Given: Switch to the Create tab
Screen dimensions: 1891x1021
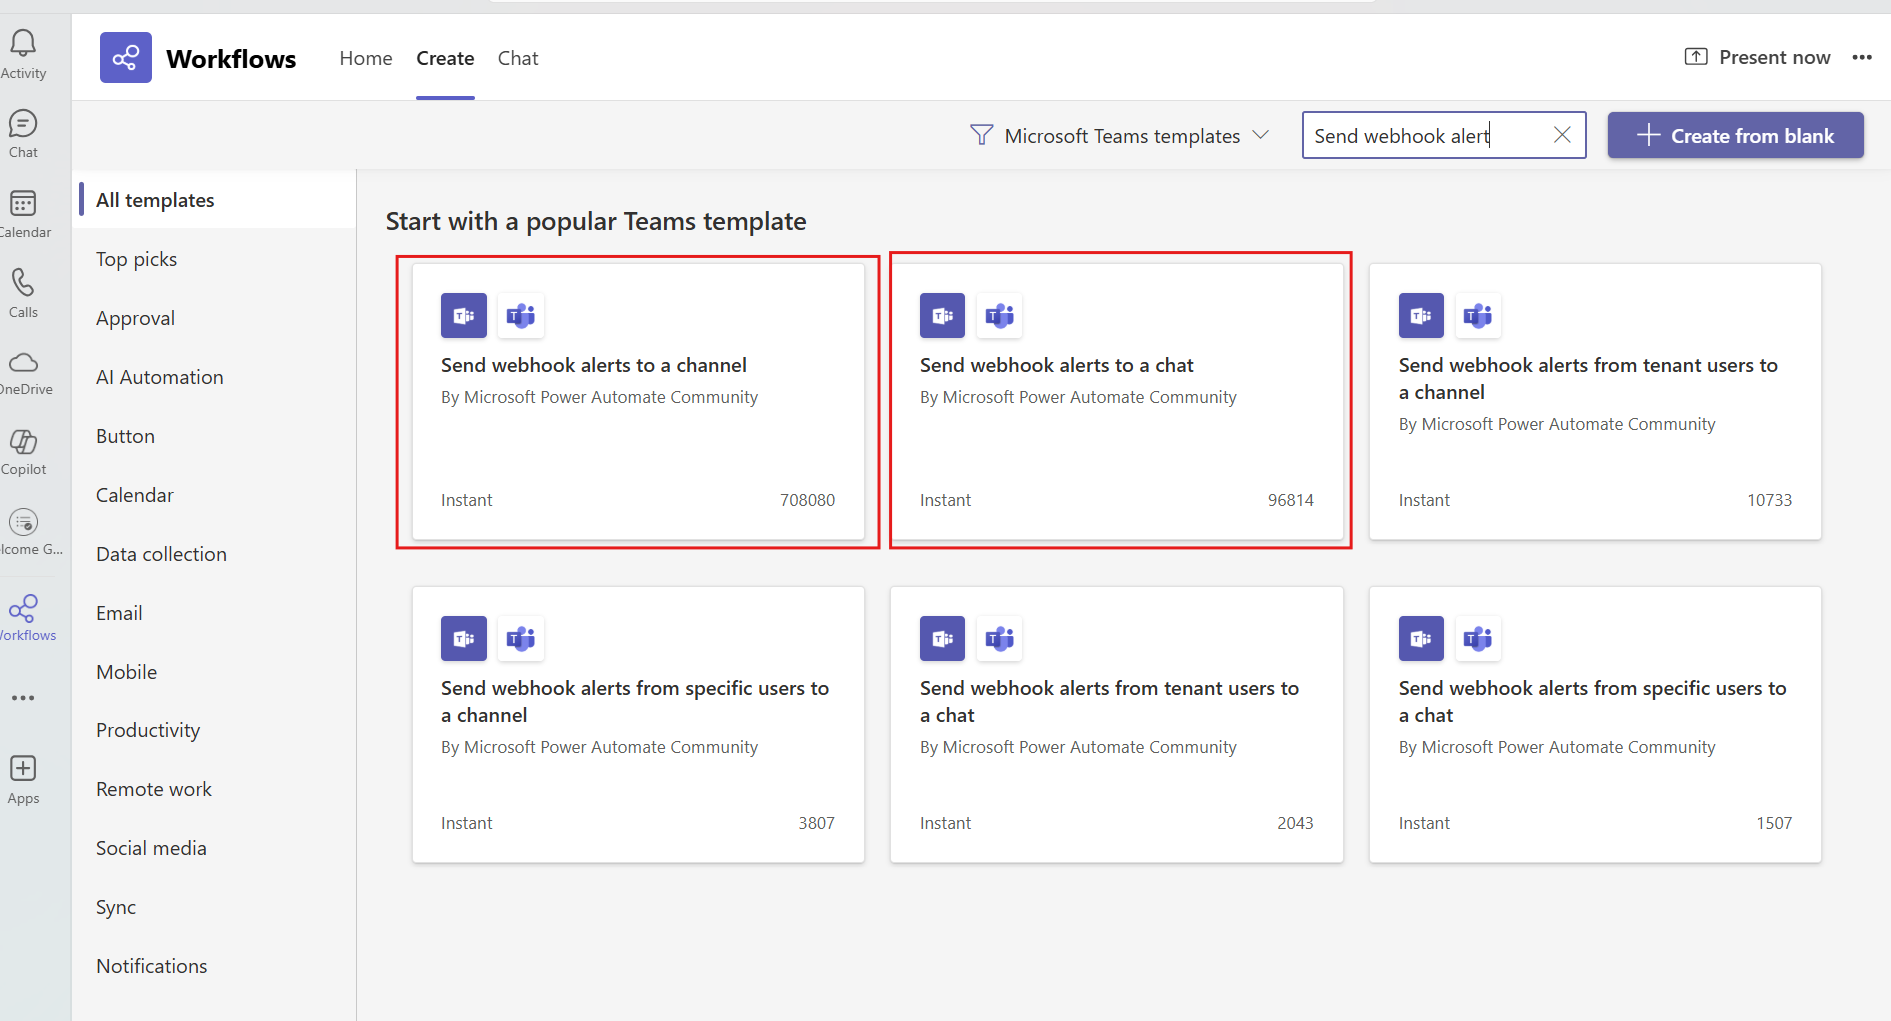Looking at the screenshot, I should pyautogui.click(x=445, y=58).
